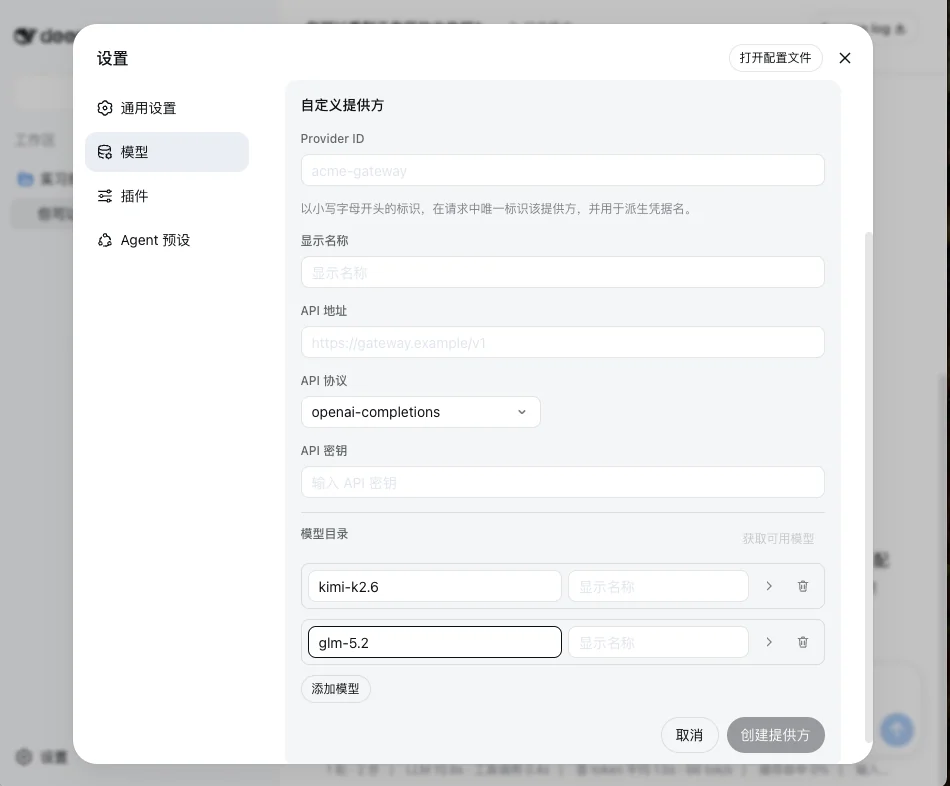This screenshot has width=950, height=786.
Task: Click the 设置 dialog title
Action: click(113, 58)
